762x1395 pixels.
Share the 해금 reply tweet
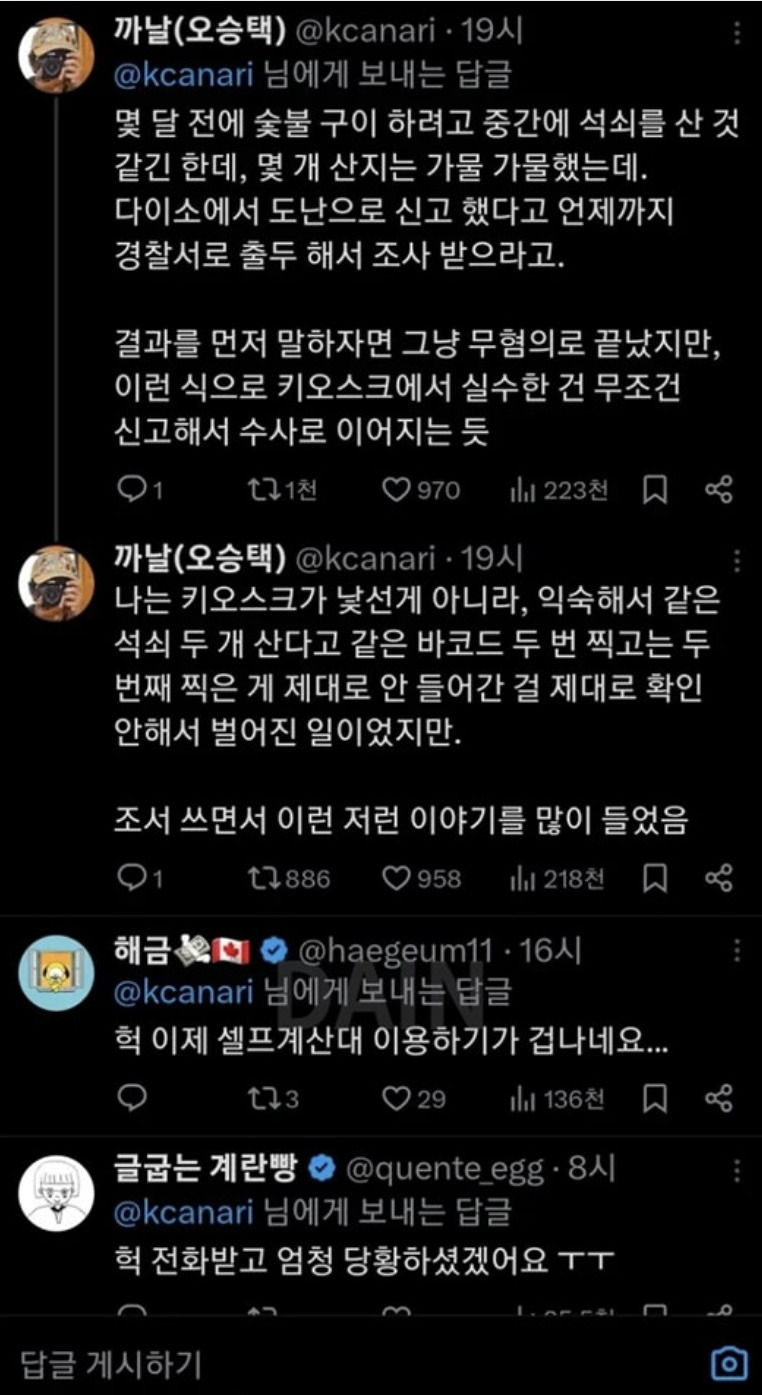click(719, 1098)
